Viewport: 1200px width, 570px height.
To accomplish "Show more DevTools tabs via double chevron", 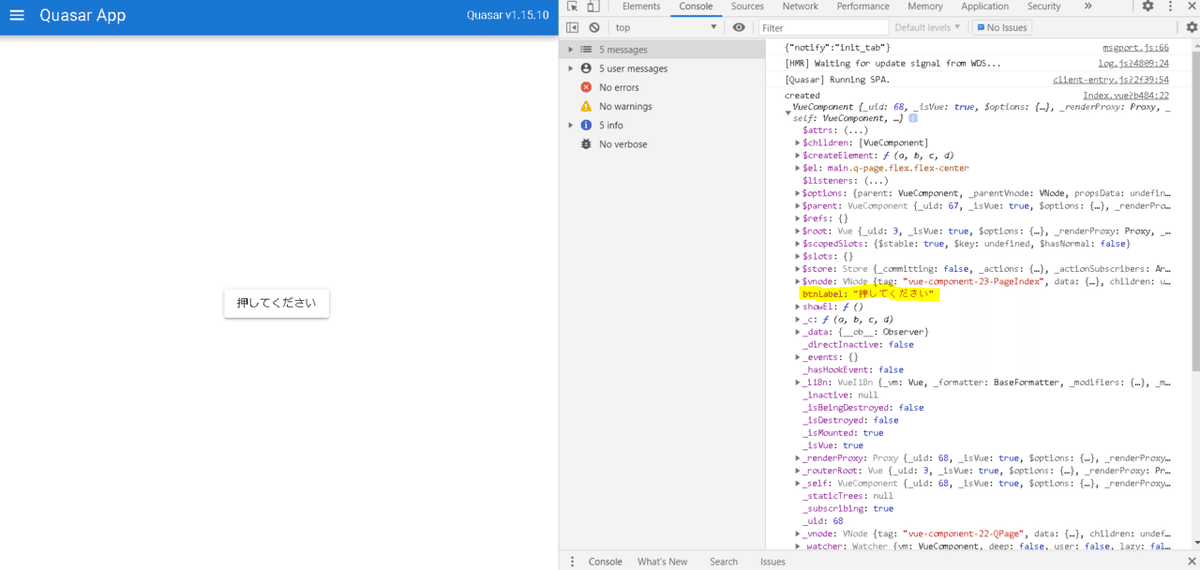I will coord(1088,6).
